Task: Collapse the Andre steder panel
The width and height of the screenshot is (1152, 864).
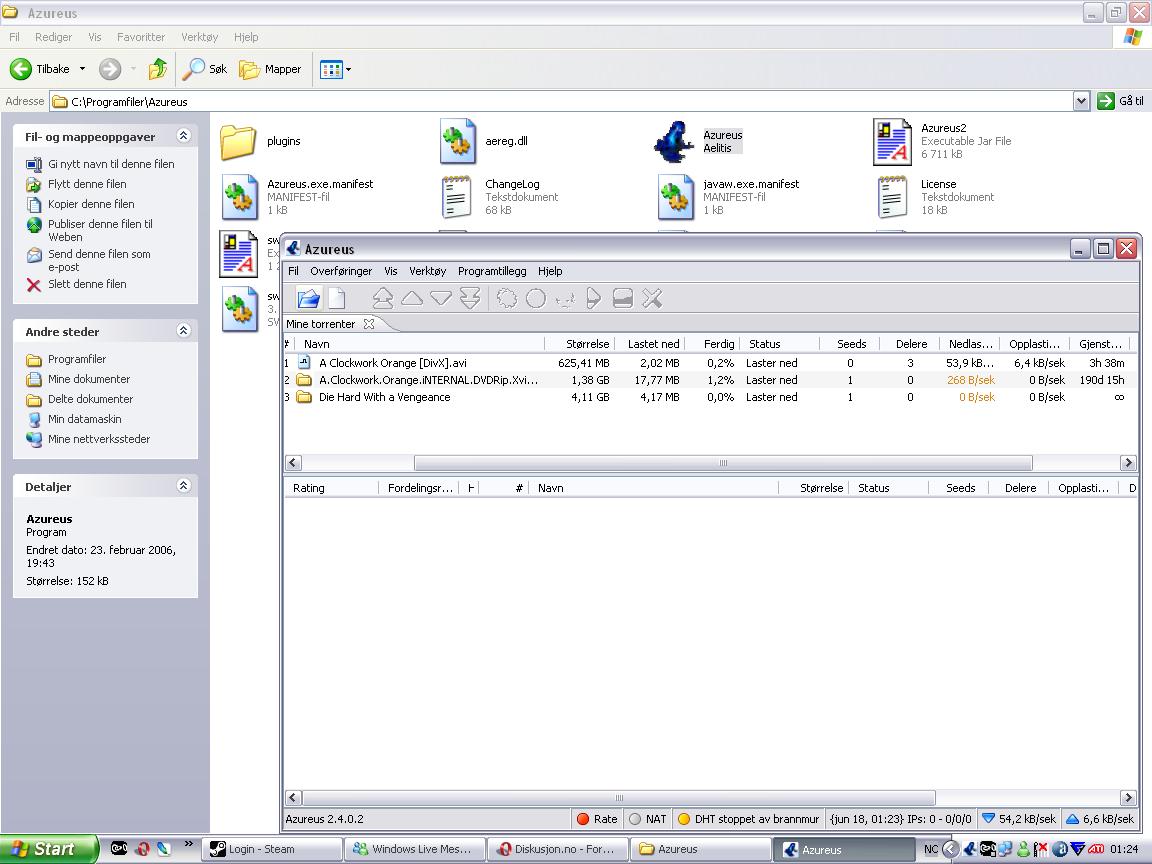Action: pos(184,331)
